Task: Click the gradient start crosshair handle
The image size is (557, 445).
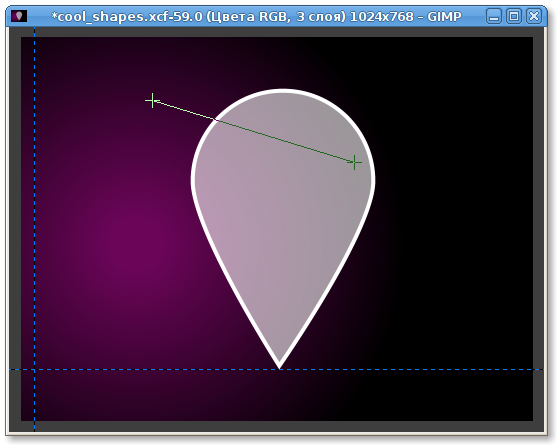Action: point(152,101)
